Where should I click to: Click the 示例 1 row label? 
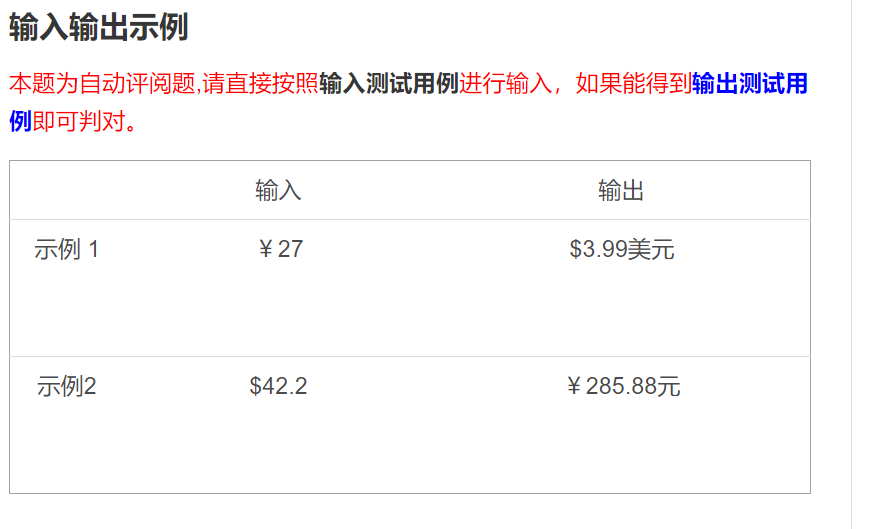tap(66, 250)
